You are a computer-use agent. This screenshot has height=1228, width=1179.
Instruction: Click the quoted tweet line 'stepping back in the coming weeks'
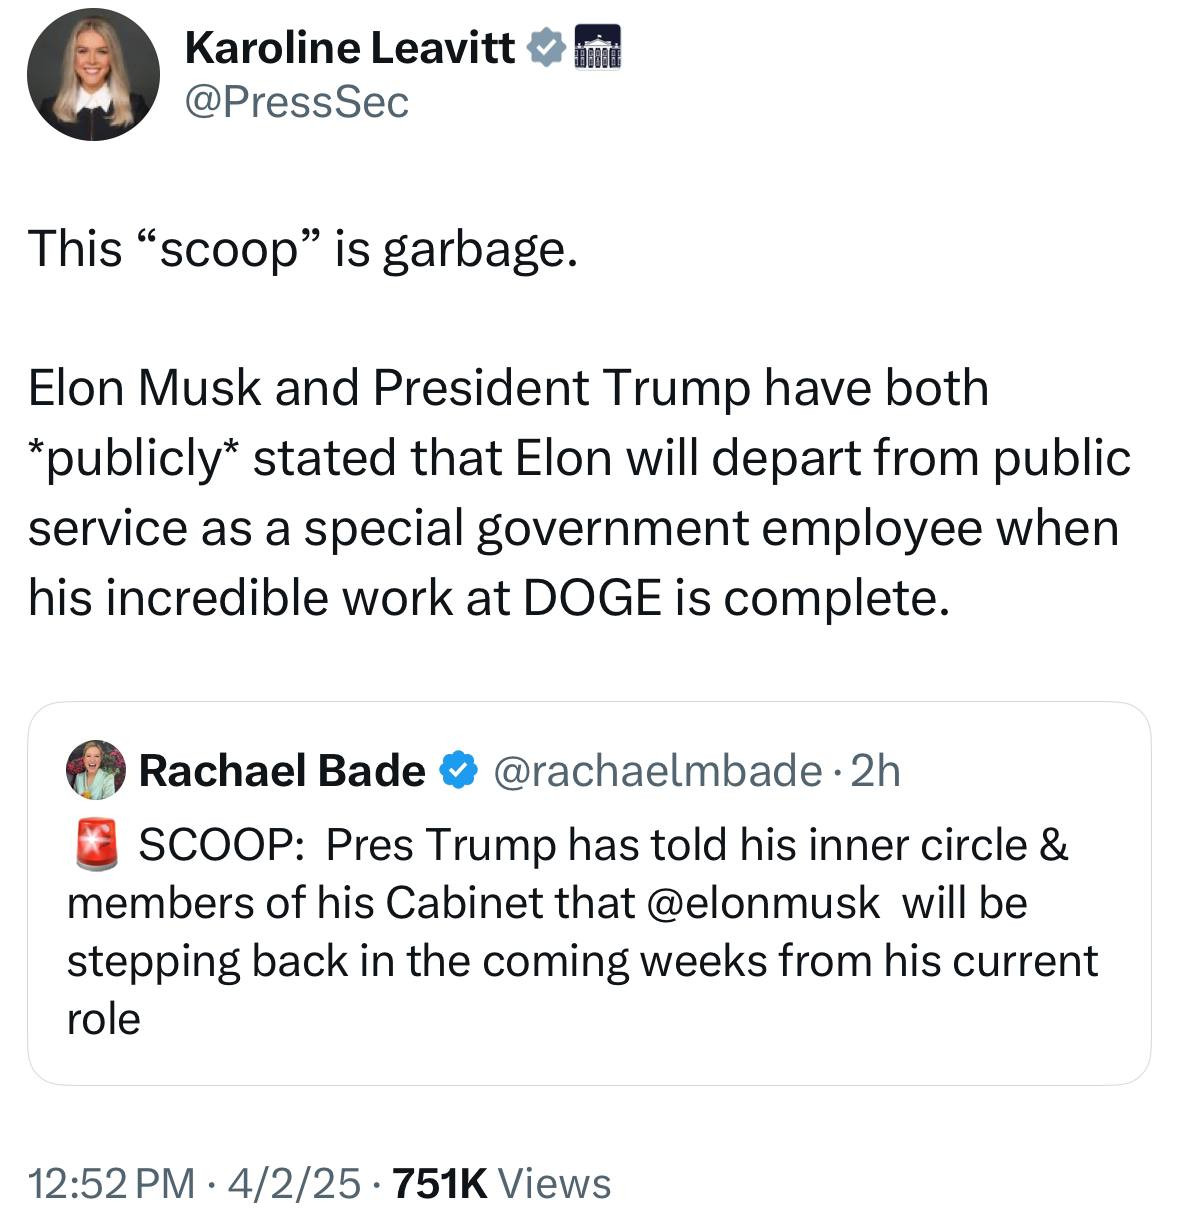[x=582, y=961]
